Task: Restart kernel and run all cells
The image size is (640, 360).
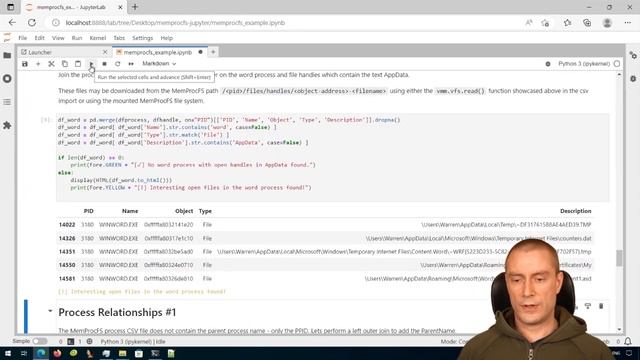Action: pyautogui.click(x=131, y=64)
